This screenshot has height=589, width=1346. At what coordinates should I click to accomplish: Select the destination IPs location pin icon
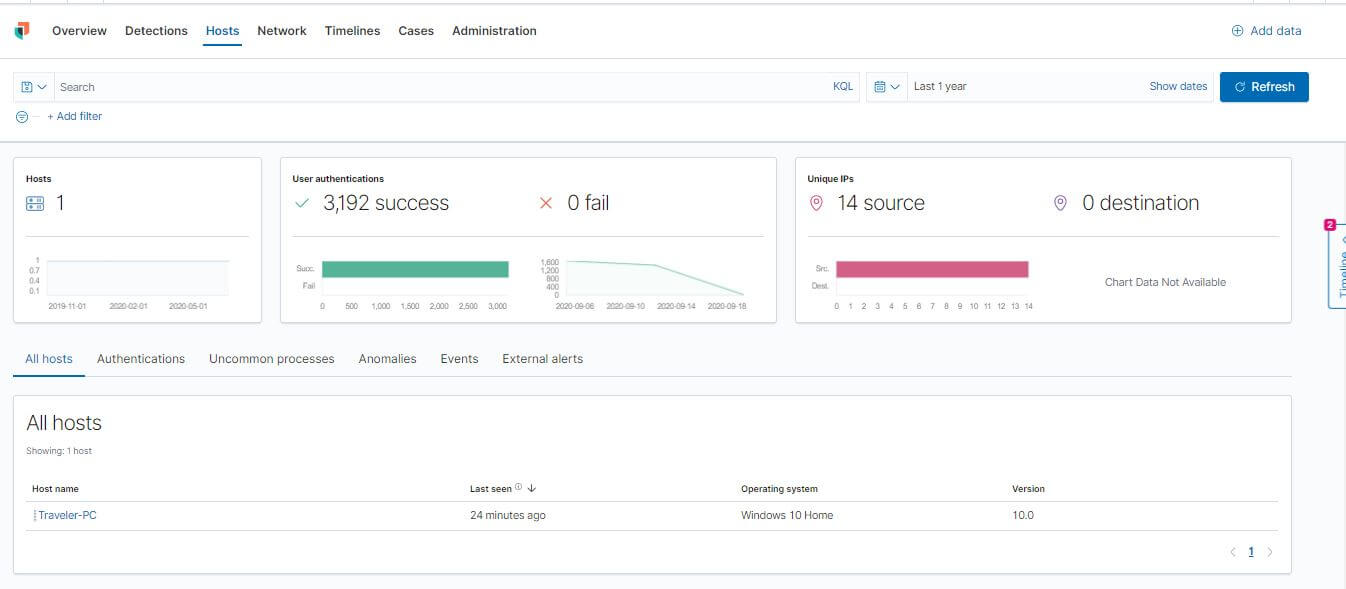[x=1060, y=202]
